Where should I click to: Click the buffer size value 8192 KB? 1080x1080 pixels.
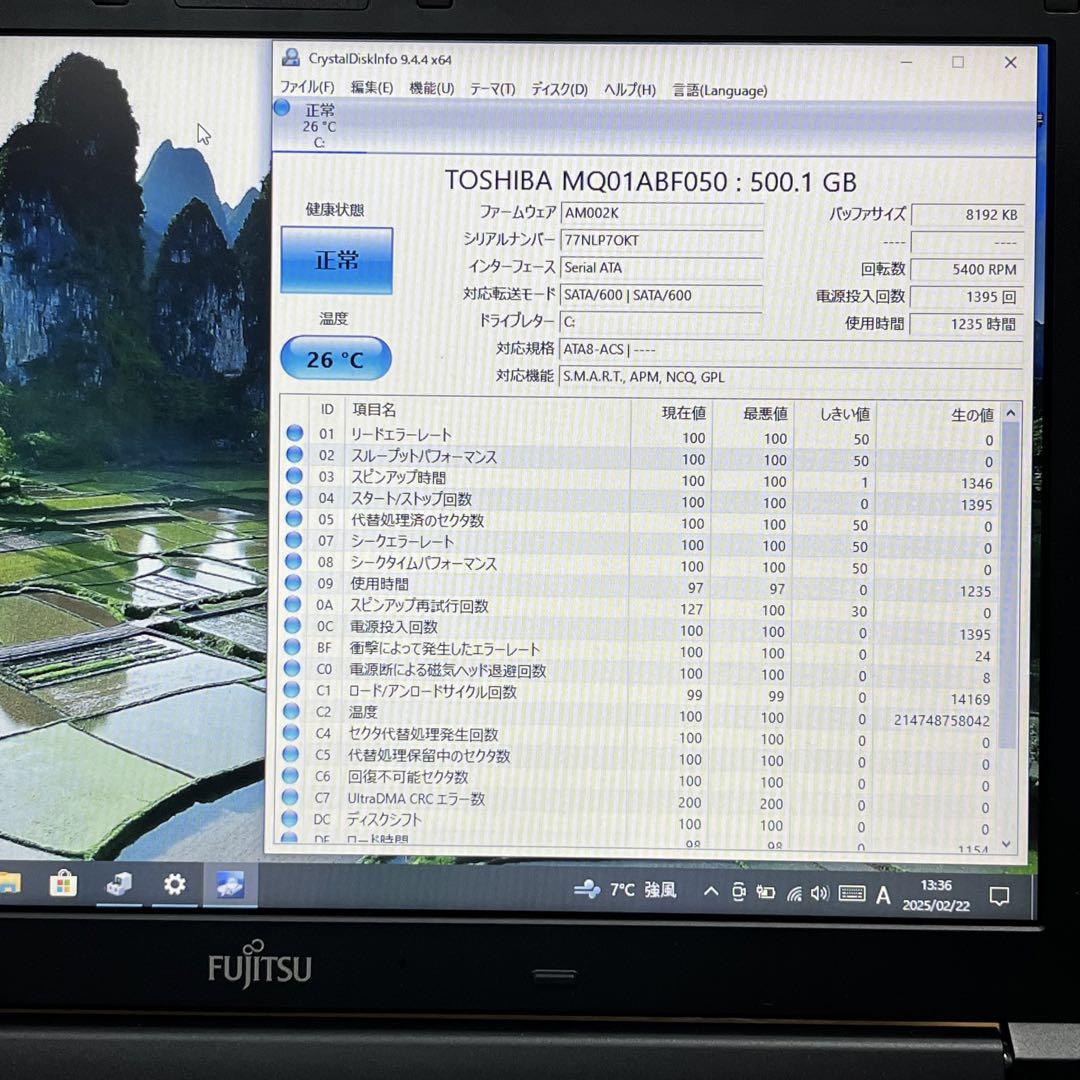[967, 215]
